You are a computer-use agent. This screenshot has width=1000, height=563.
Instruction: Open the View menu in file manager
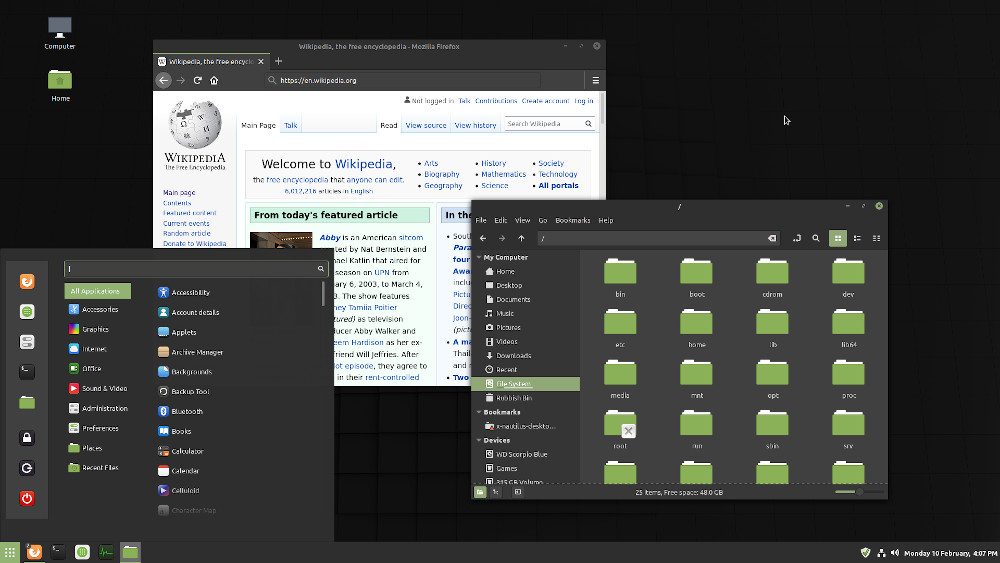coord(522,221)
